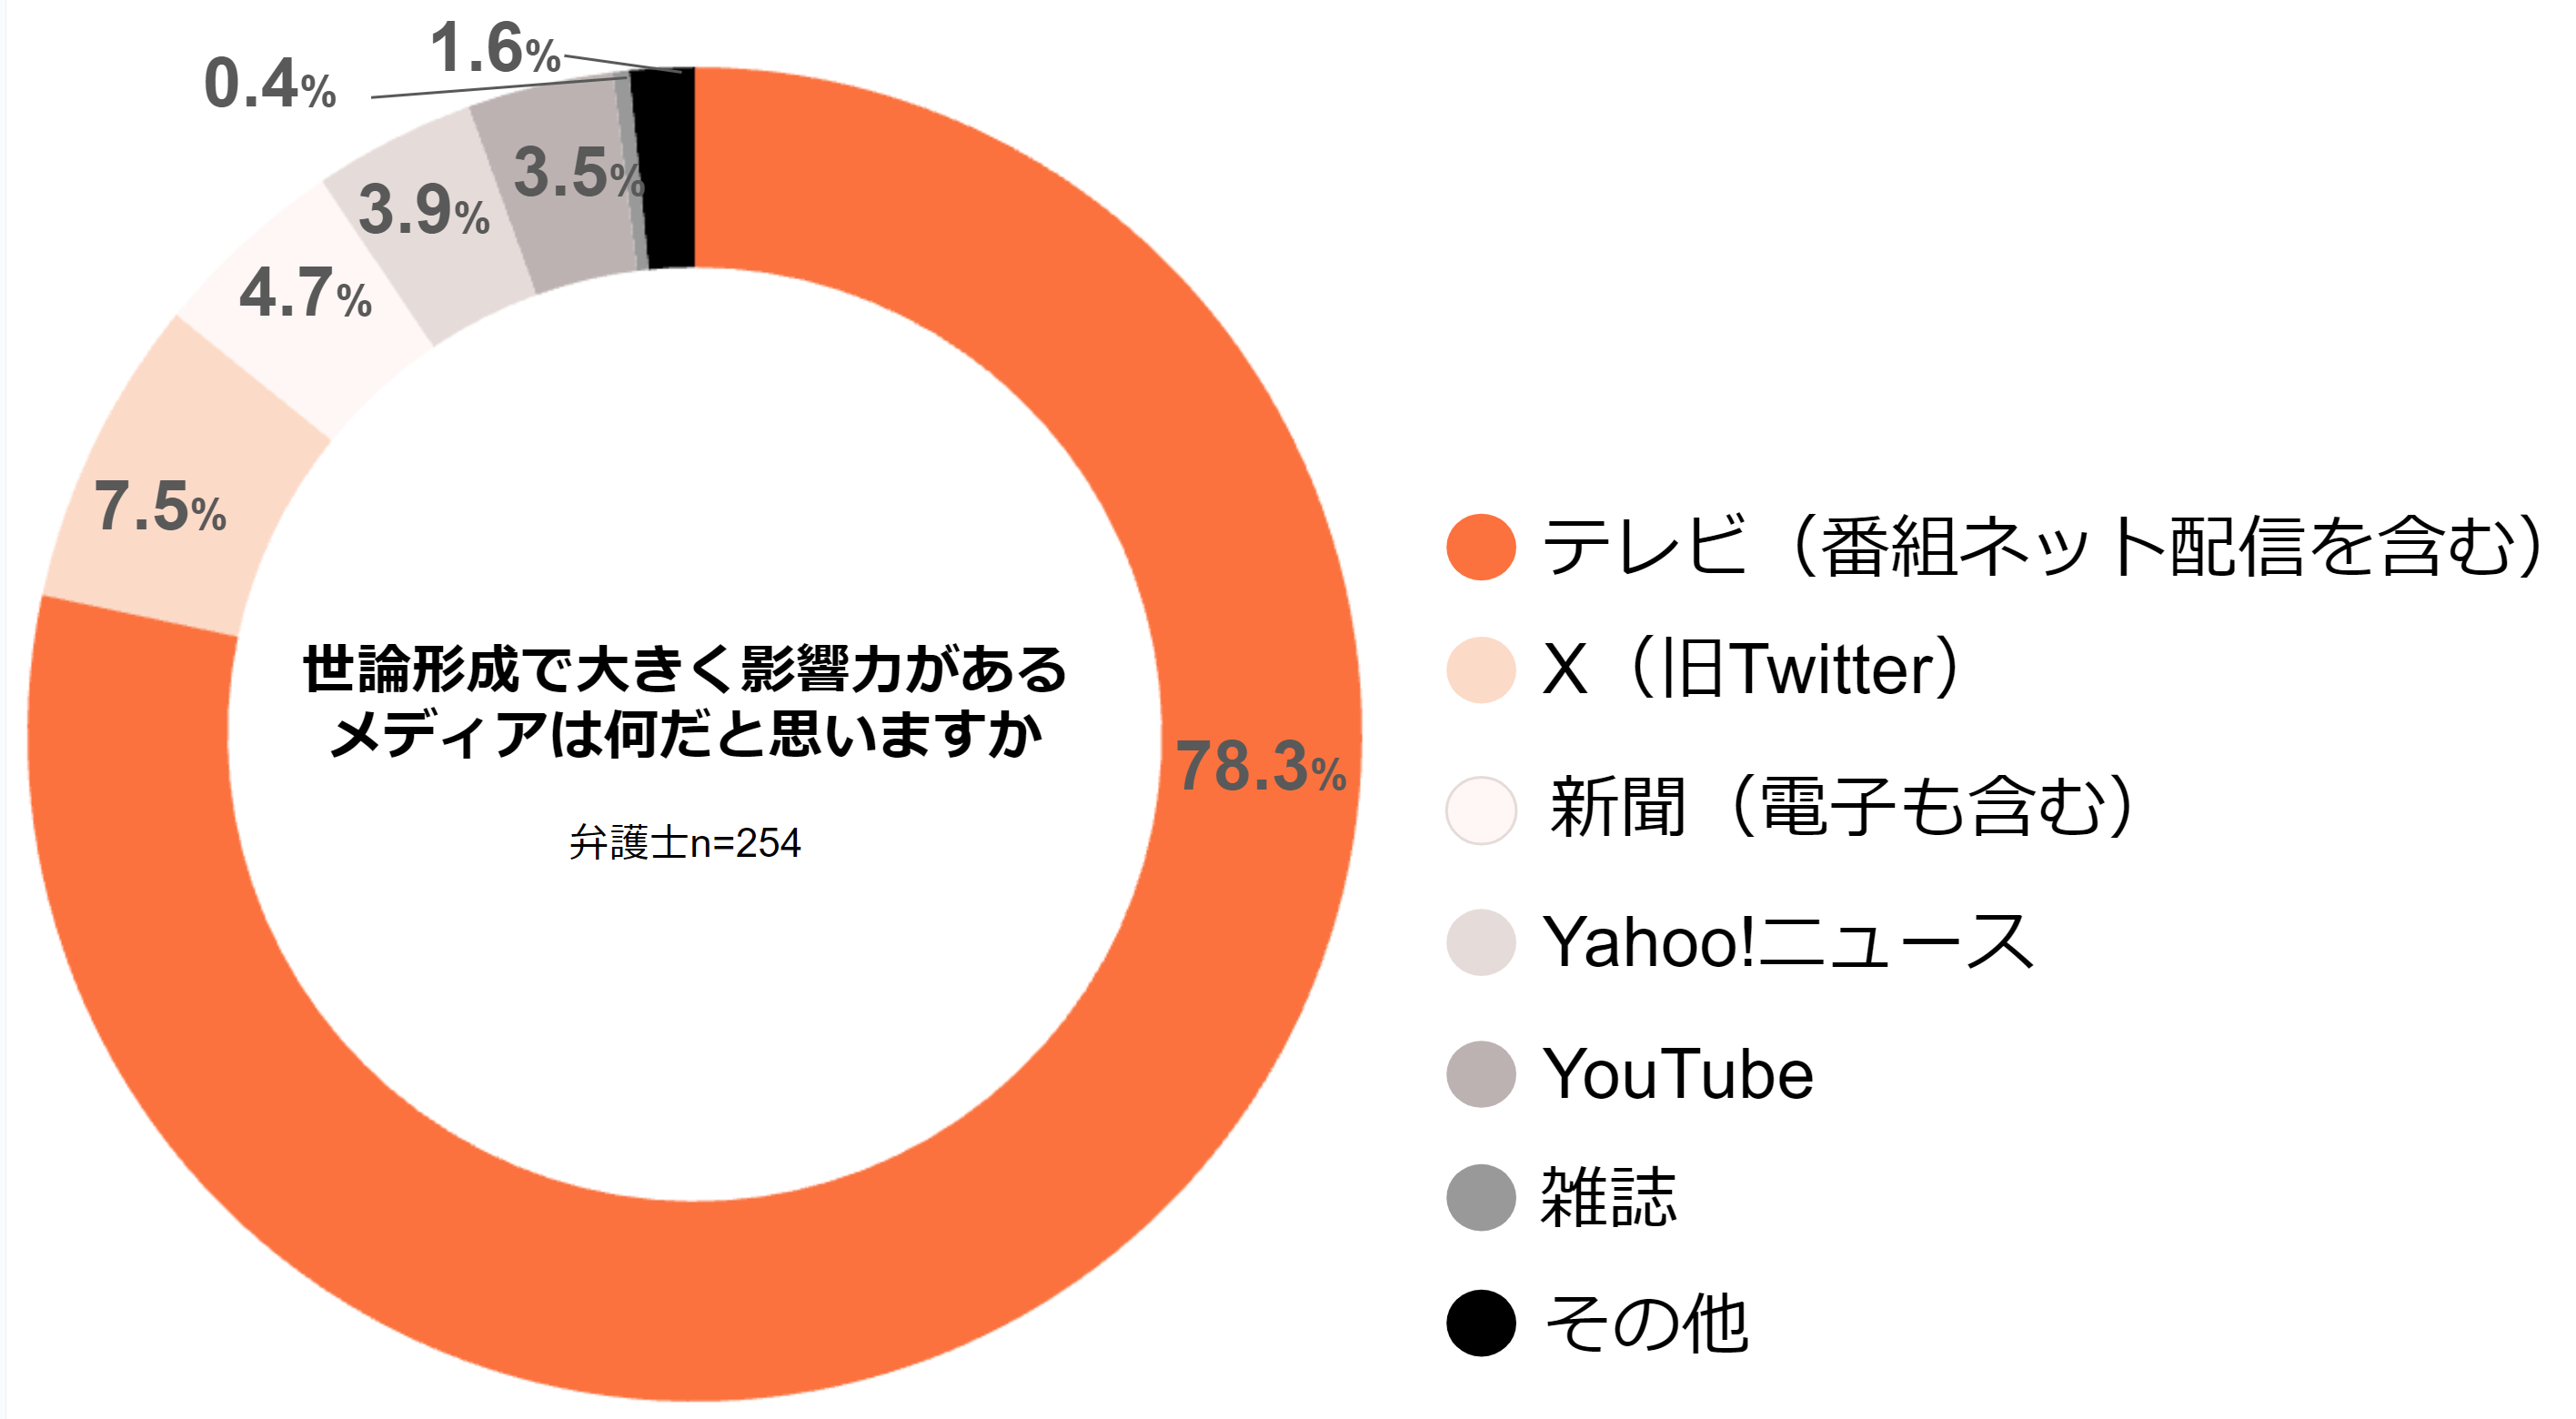Click the 4.7% donut segment label
Viewport: 2576px width, 1419px height.
[305, 293]
